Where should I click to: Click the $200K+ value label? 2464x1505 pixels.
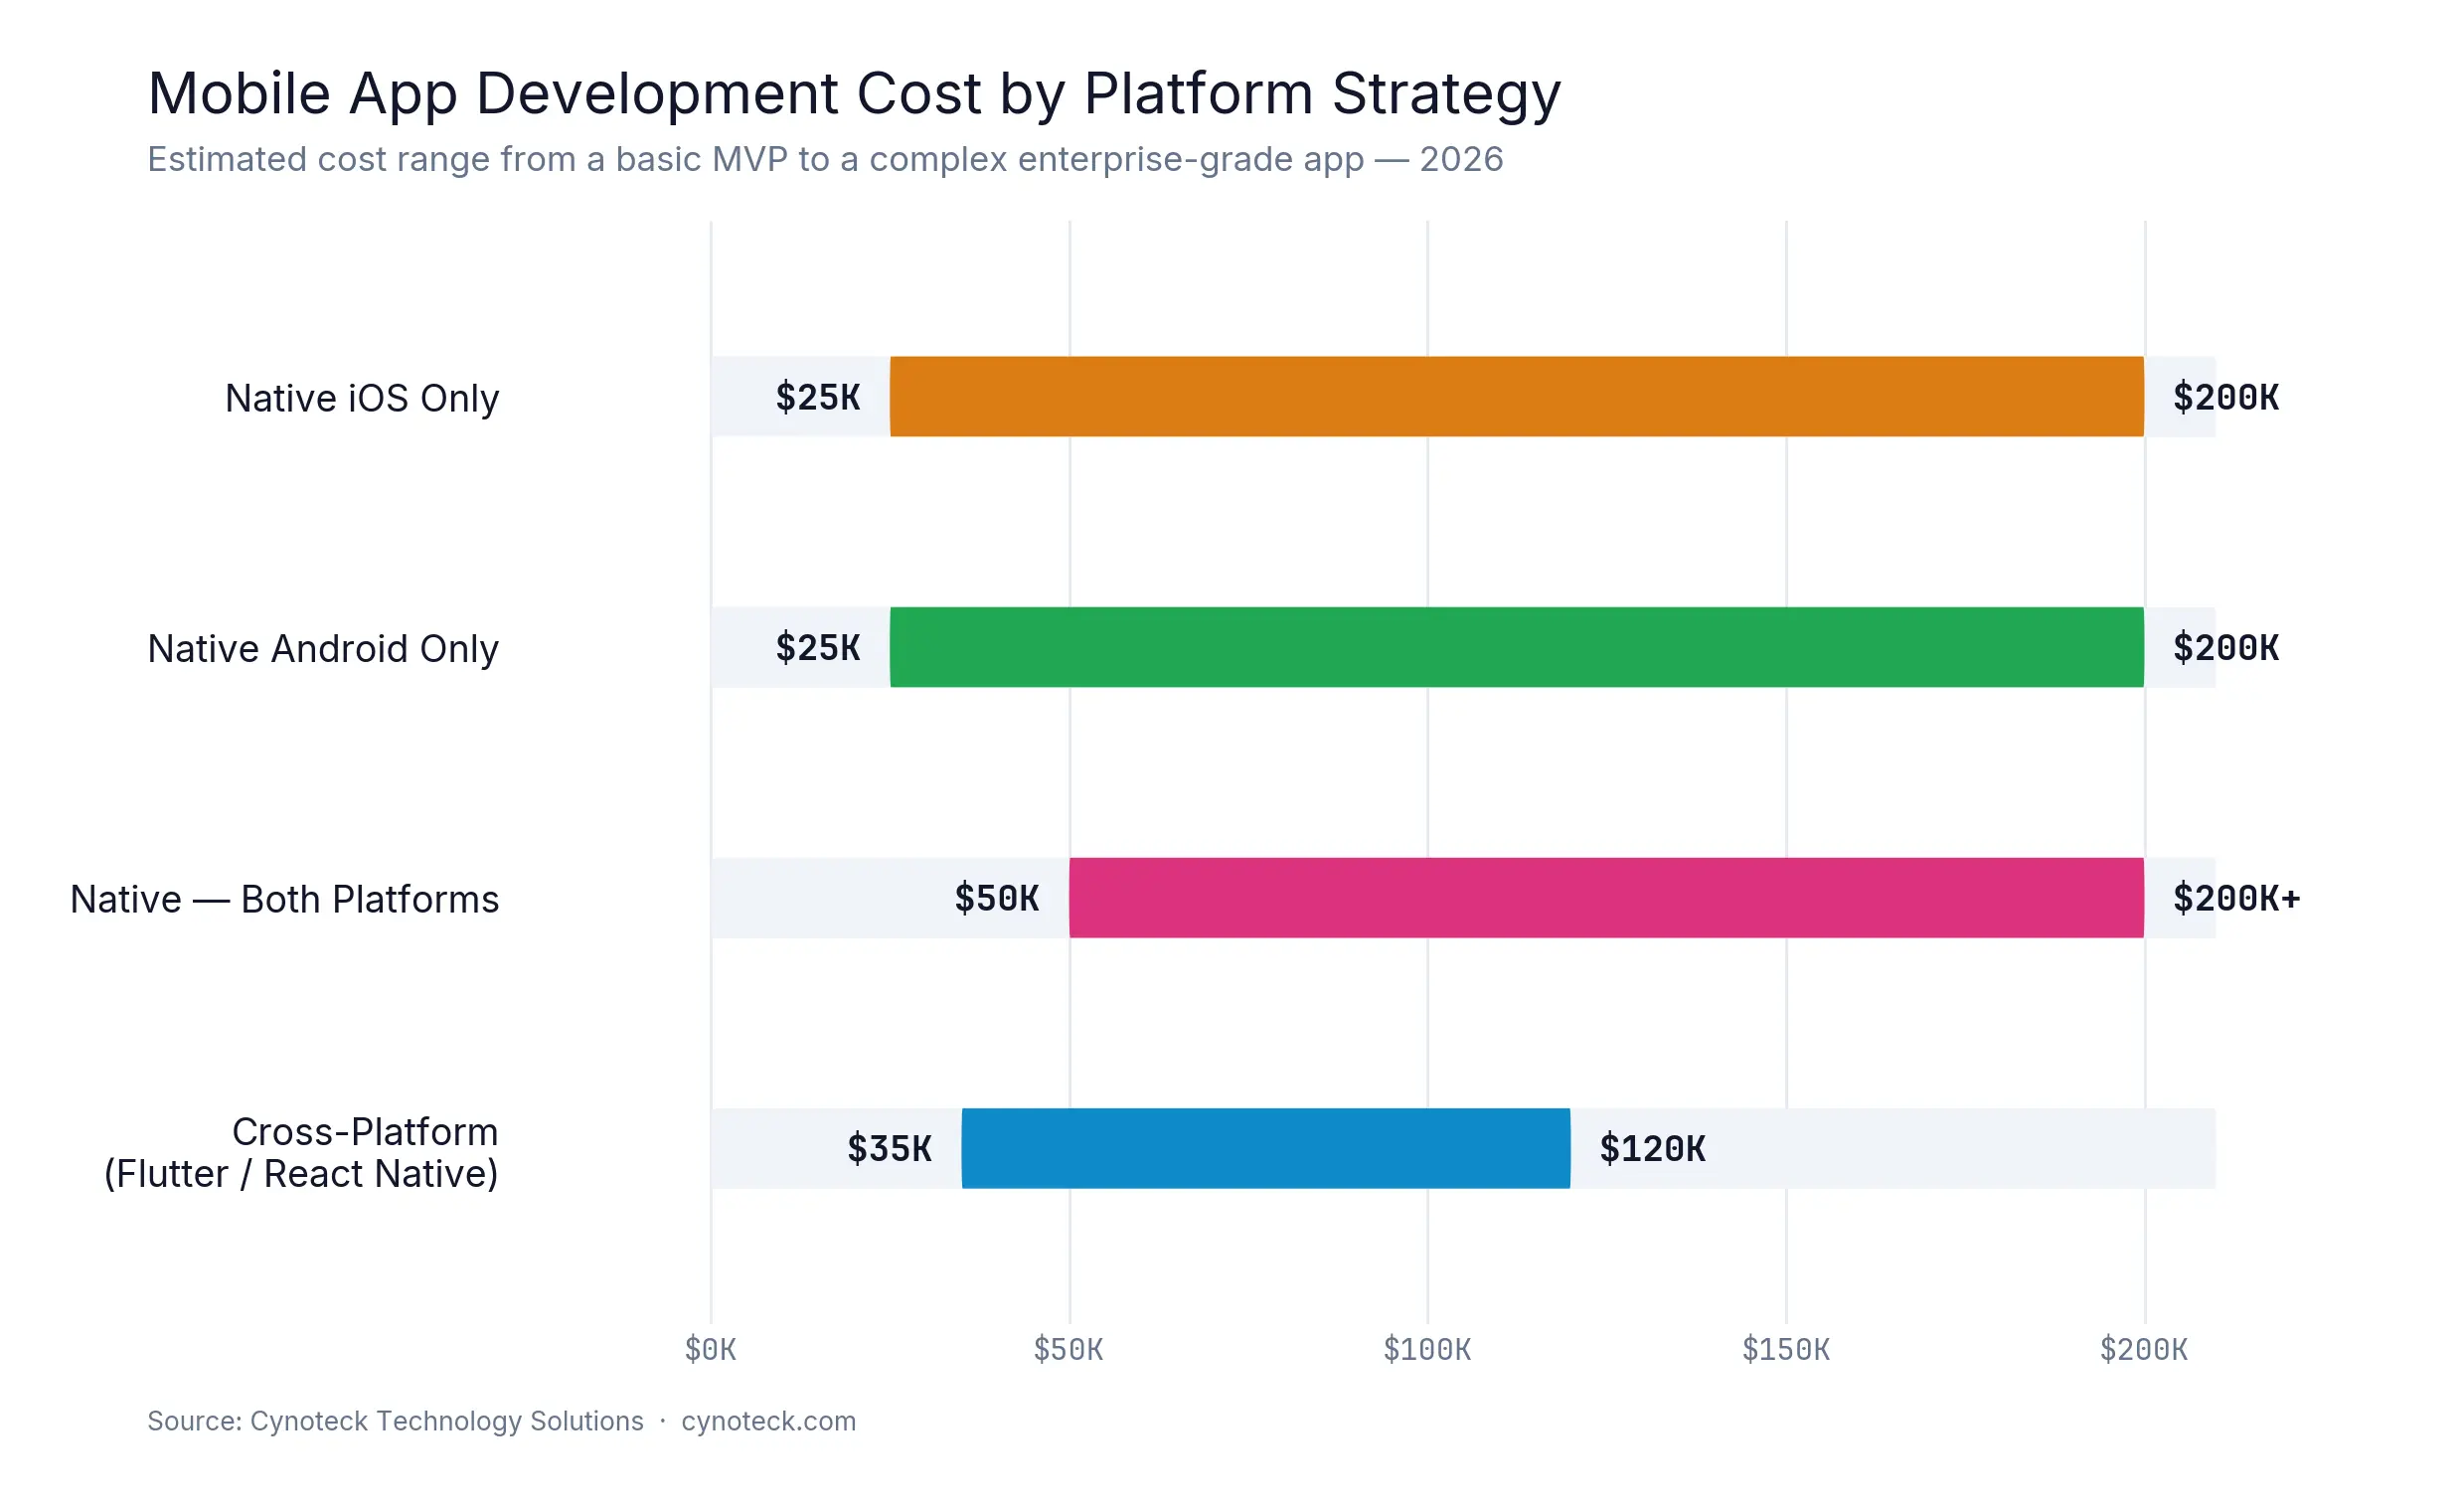click(2237, 898)
